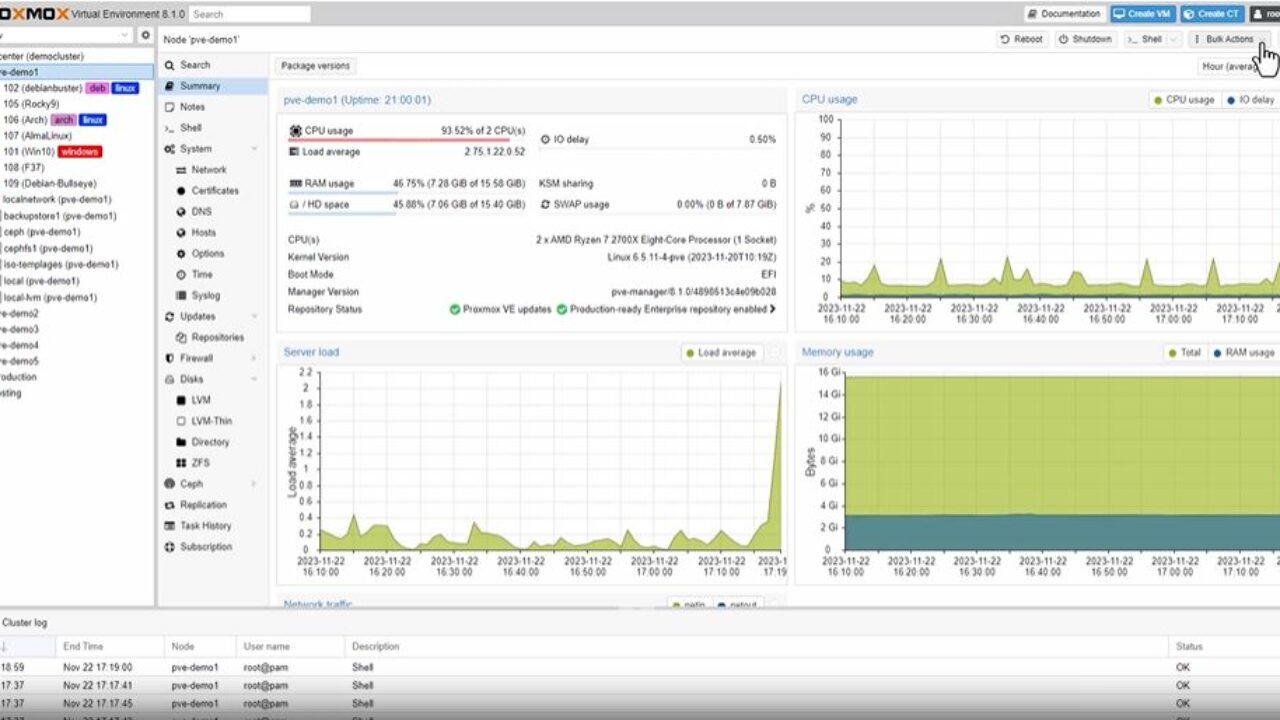Expand the Ceph section arrow
Screen dimensions: 1280x720
coord(254,484)
